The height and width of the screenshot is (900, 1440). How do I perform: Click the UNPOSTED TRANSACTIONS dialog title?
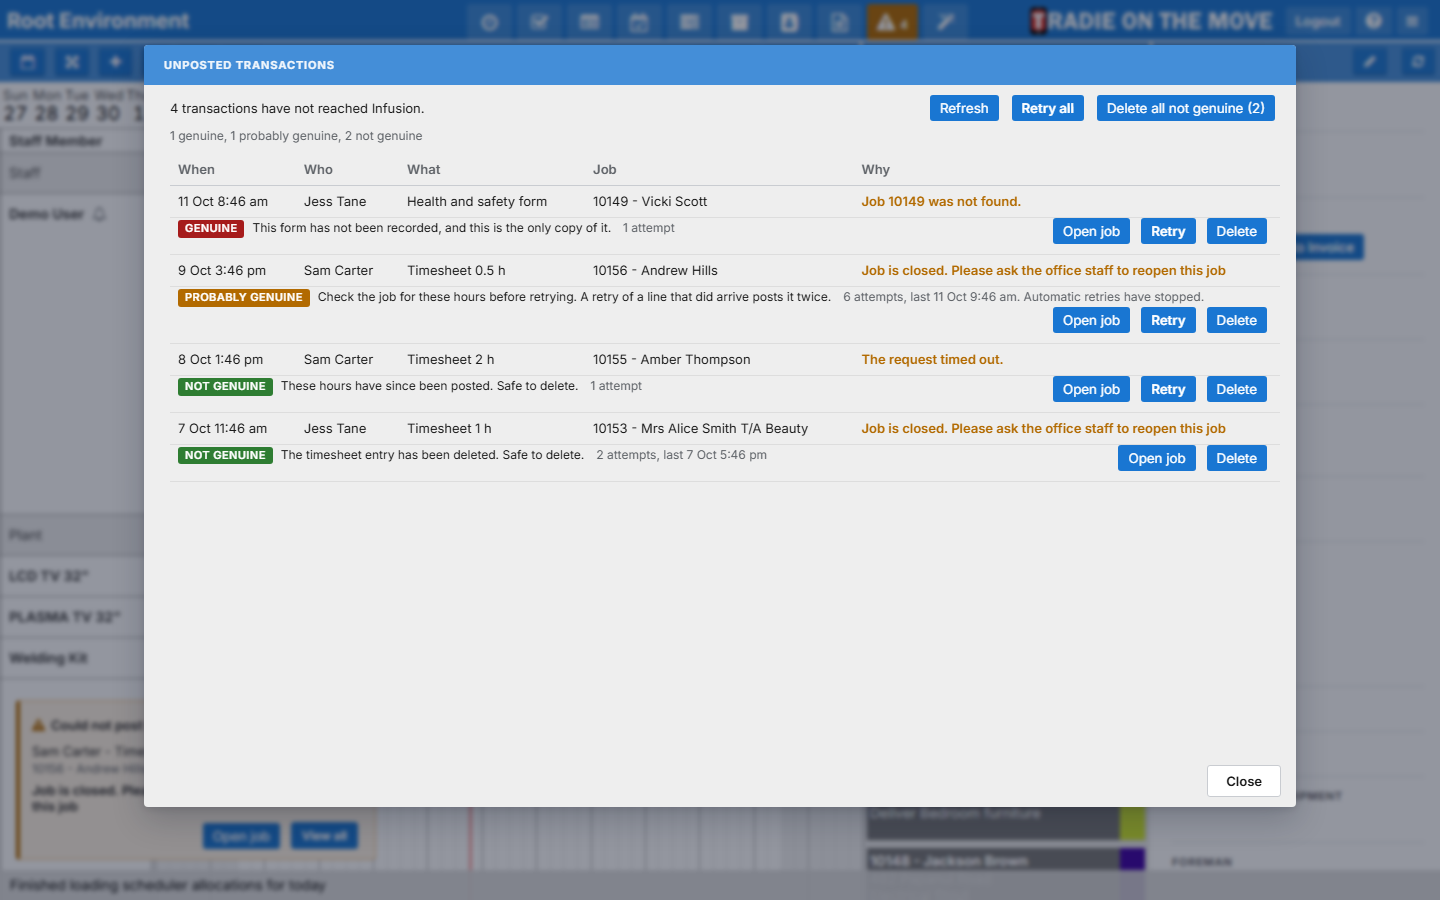(249, 65)
